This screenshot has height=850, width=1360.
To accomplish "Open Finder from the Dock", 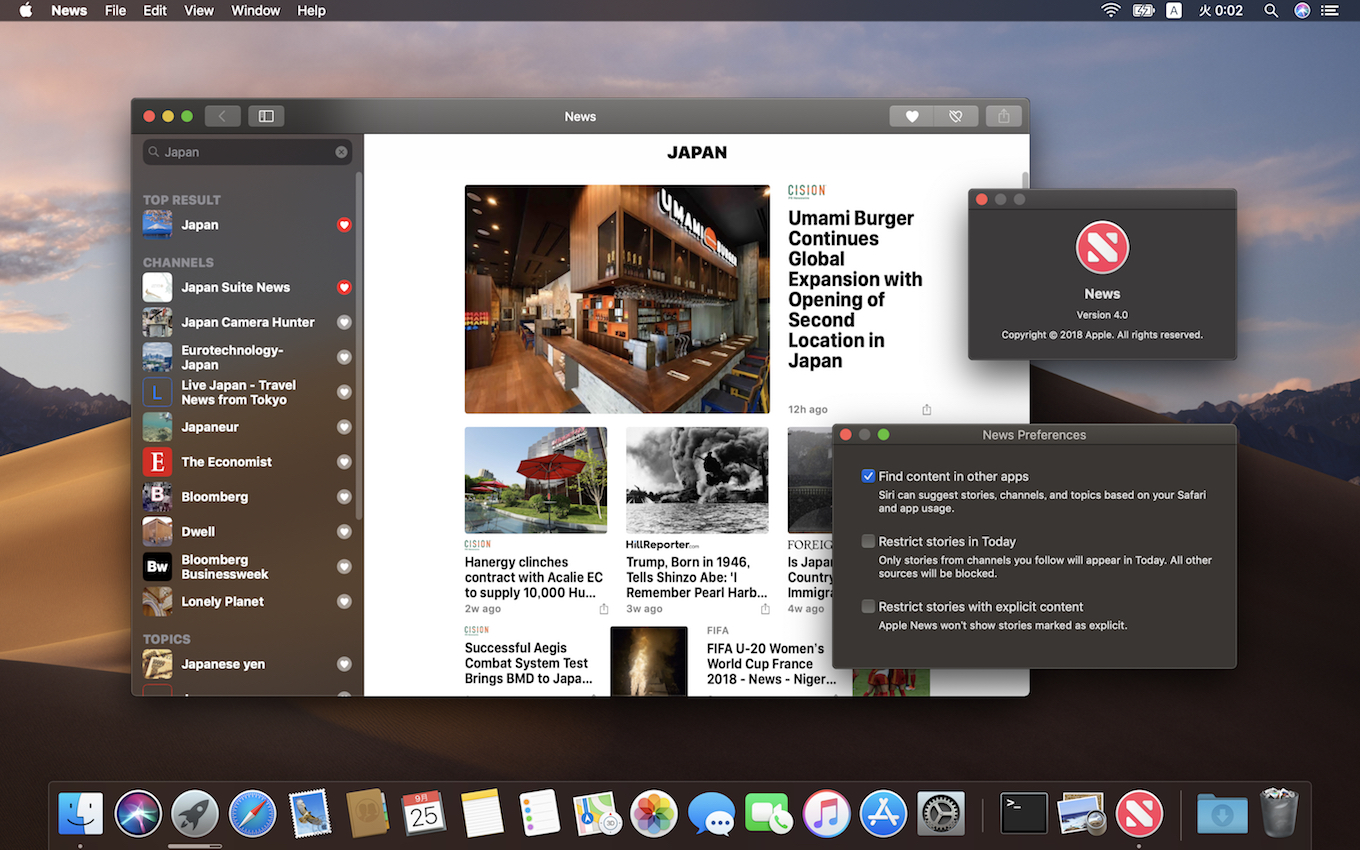I will tap(80, 814).
